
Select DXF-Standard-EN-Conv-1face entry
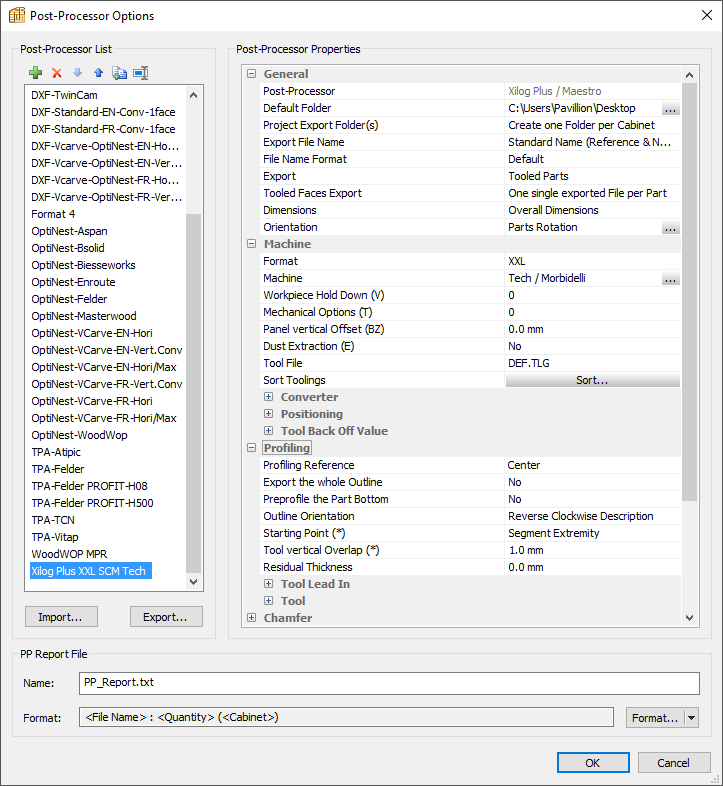coord(103,112)
